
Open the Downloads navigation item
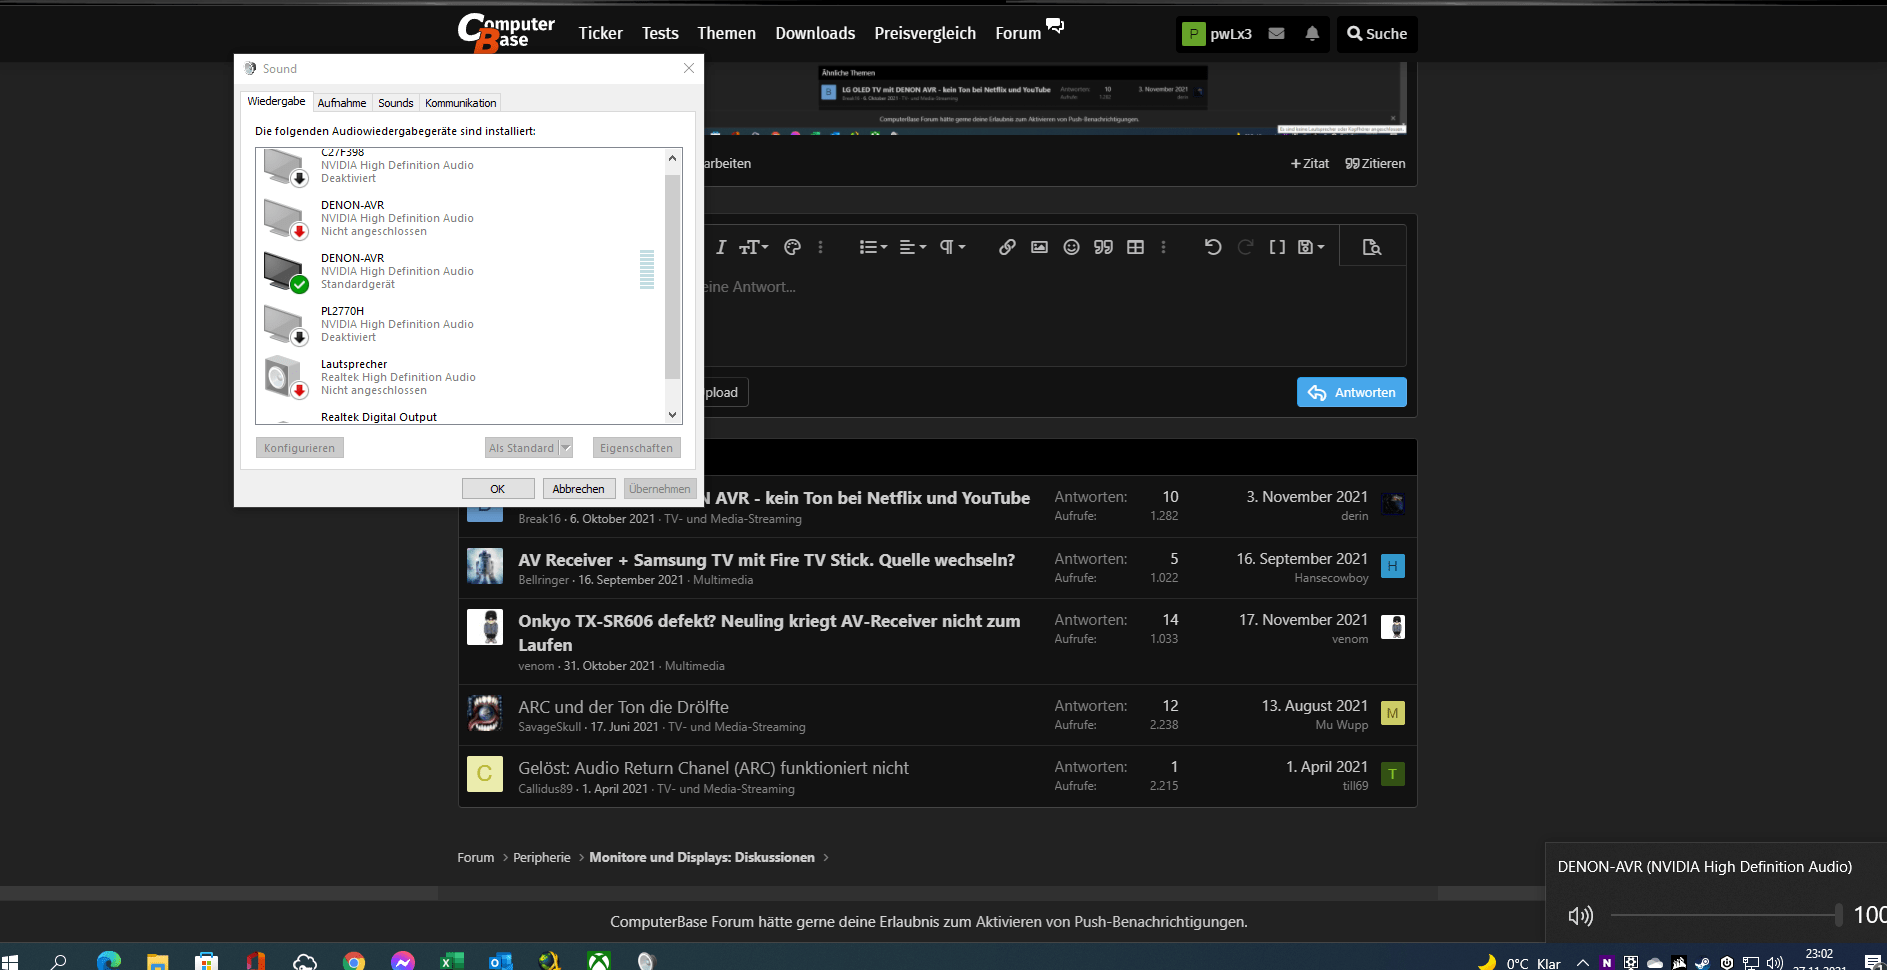click(x=815, y=33)
